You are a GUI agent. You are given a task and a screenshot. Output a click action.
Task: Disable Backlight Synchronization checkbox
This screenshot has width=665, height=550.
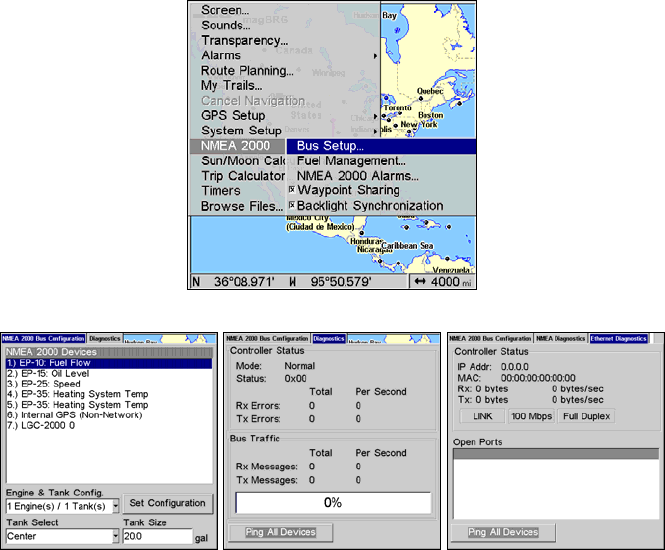coord(292,206)
